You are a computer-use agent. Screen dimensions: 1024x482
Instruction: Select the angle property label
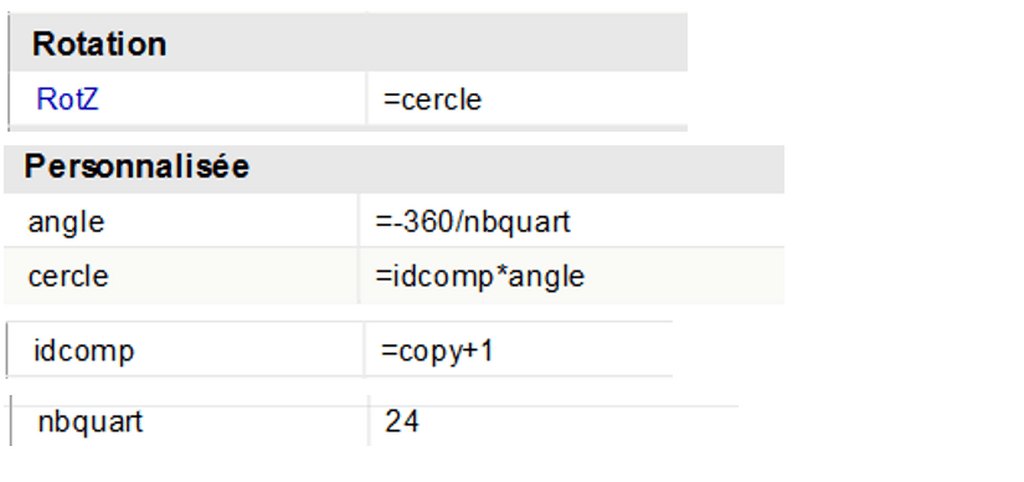click(66, 221)
